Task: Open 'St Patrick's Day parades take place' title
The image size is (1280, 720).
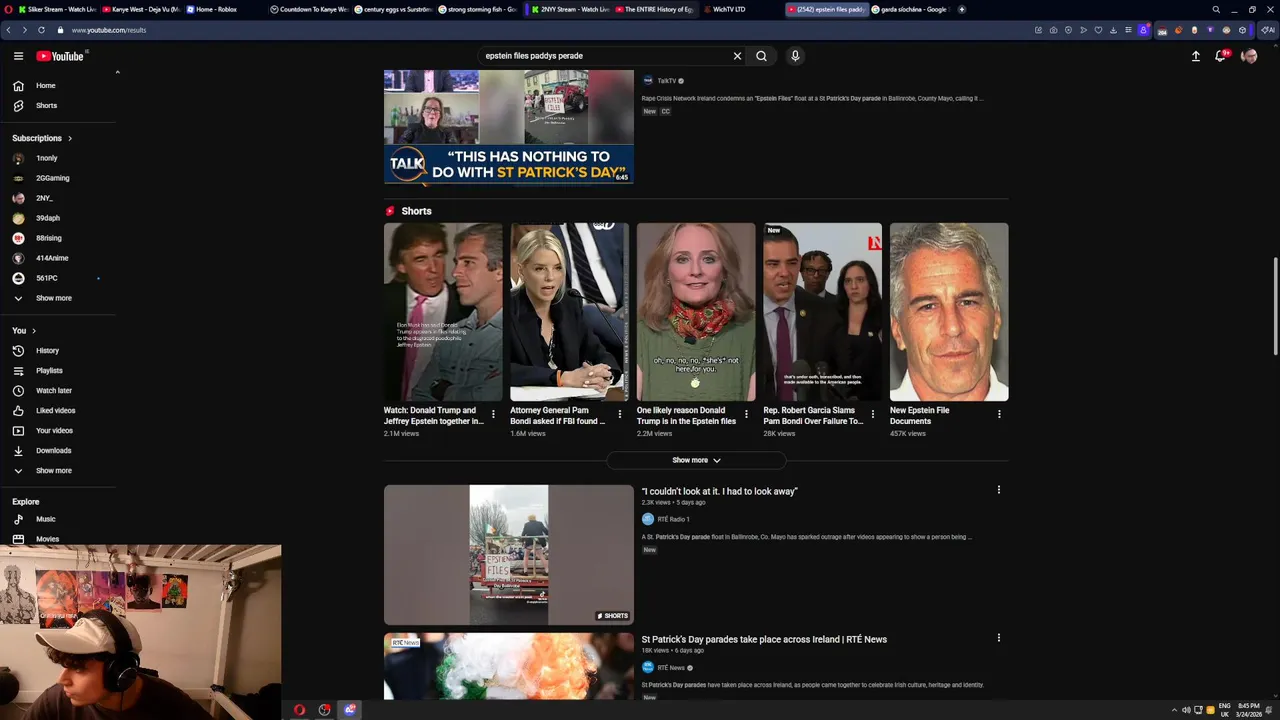Action: tap(764, 639)
